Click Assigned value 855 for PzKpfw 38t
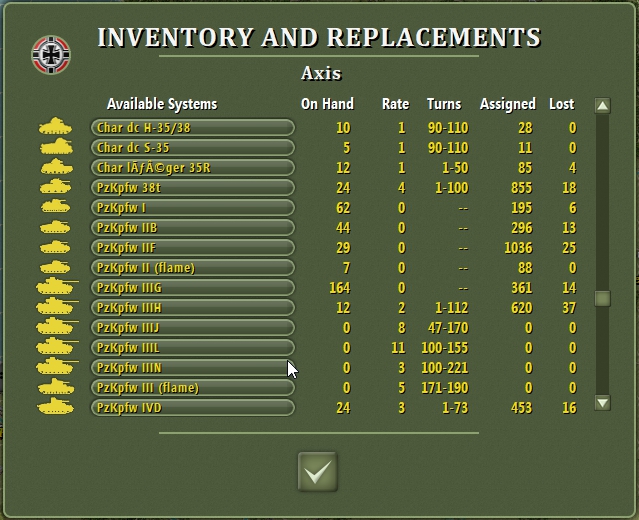 click(522, 188)
